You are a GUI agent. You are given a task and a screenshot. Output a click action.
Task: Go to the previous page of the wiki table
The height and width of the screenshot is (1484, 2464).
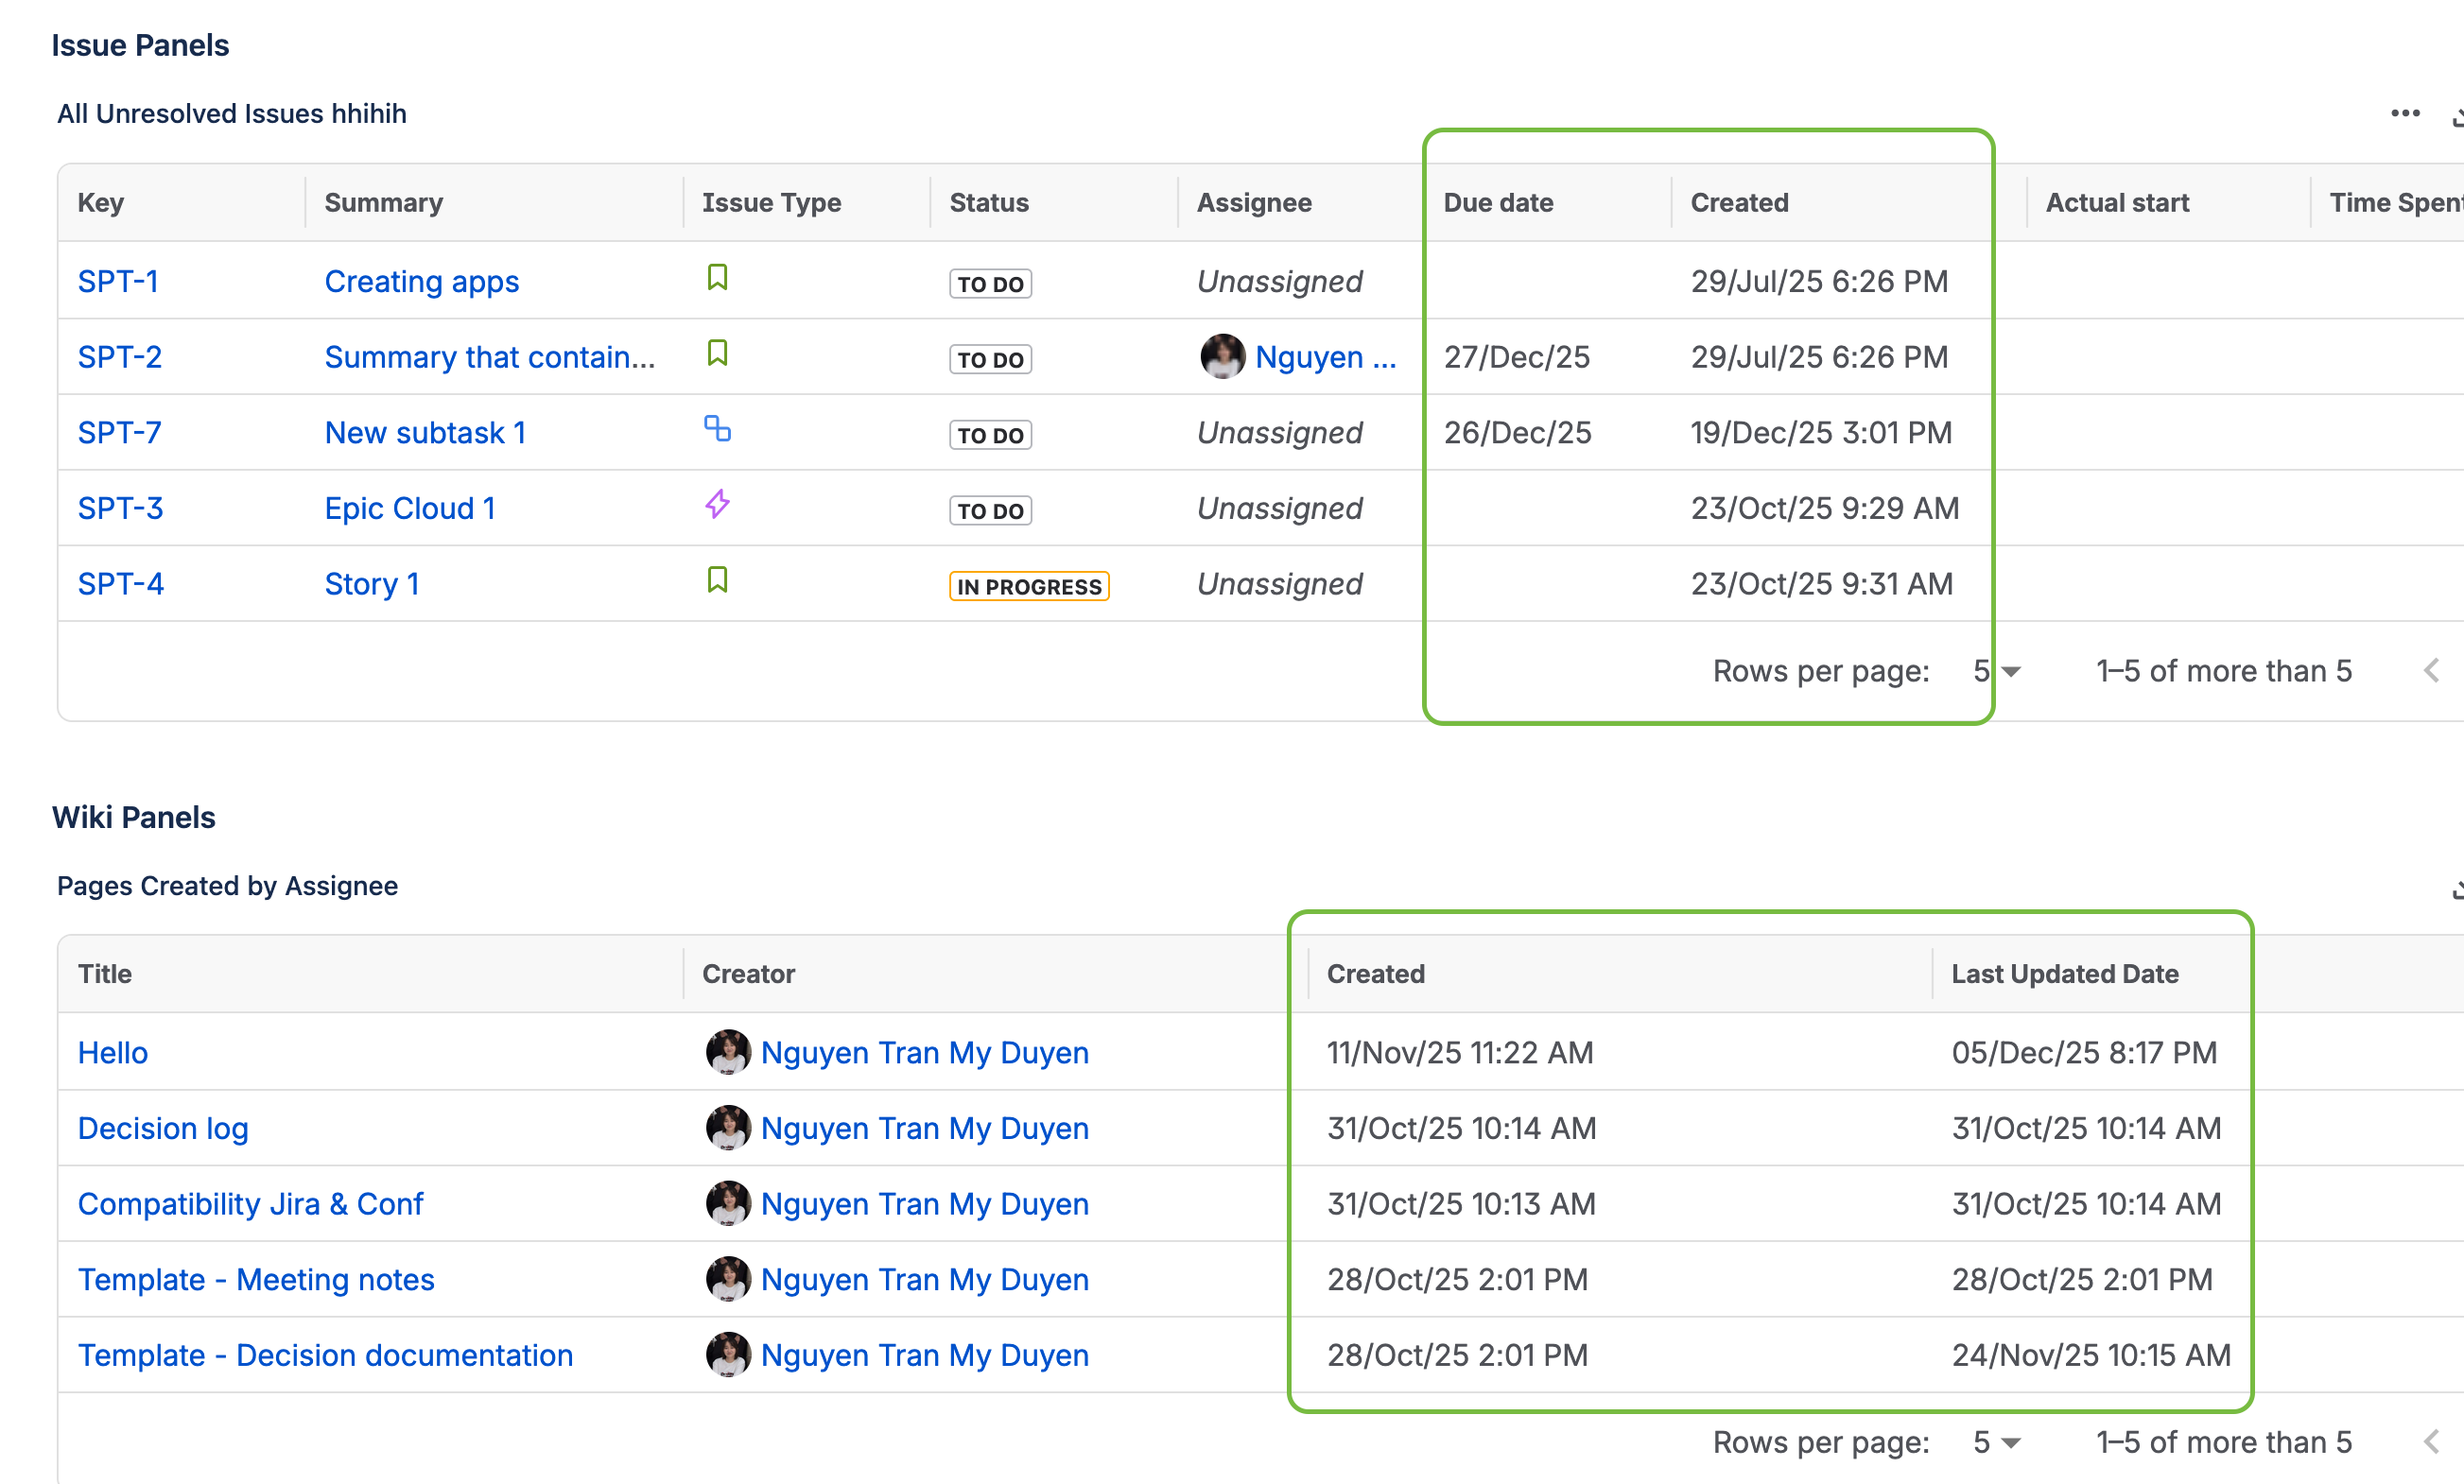pos(2431,1442)
